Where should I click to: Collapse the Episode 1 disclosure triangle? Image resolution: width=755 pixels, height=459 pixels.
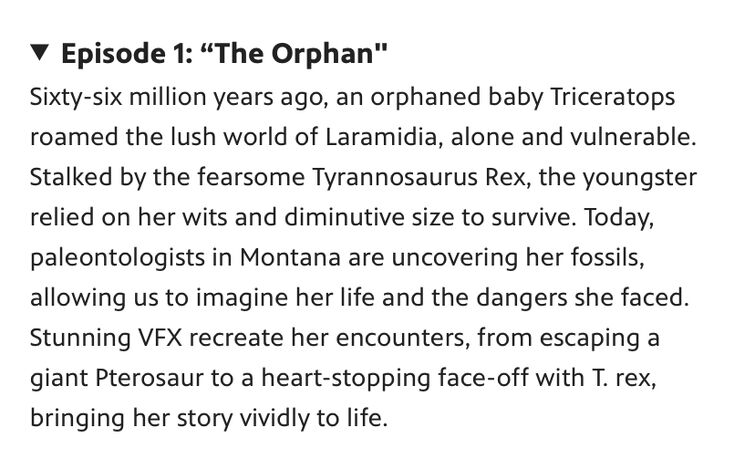(x=39, y=52)
